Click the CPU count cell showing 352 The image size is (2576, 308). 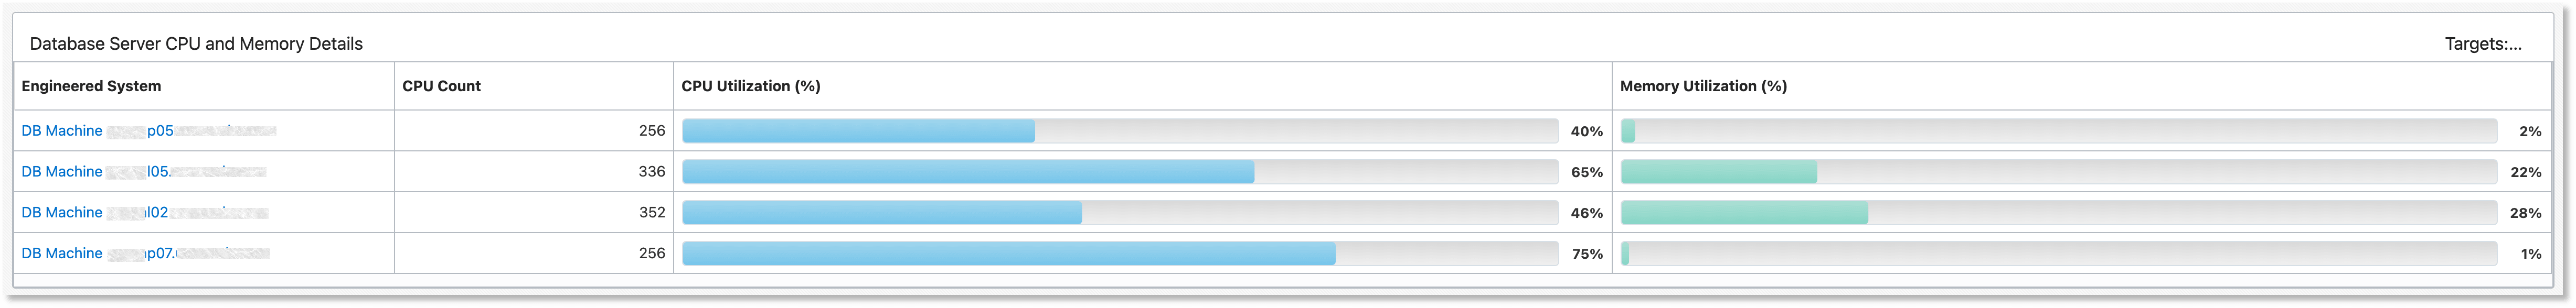click(534, 213)
